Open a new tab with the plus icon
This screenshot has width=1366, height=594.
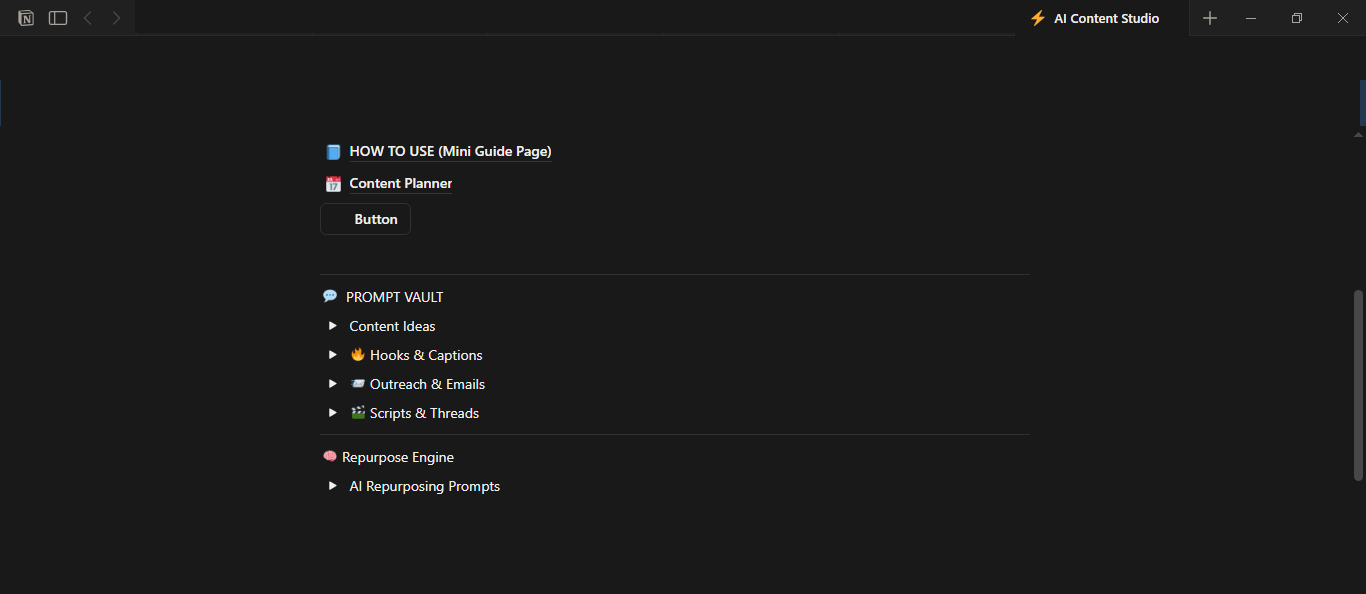pyautogui.click(x=1210, y=17)
